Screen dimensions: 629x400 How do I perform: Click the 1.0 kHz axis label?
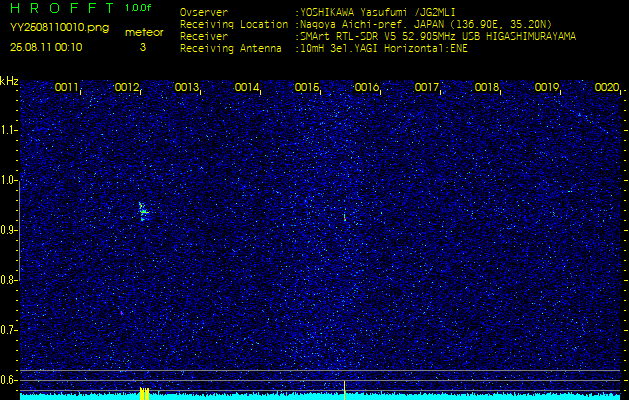pyautogui.click(x=9, y=180)
